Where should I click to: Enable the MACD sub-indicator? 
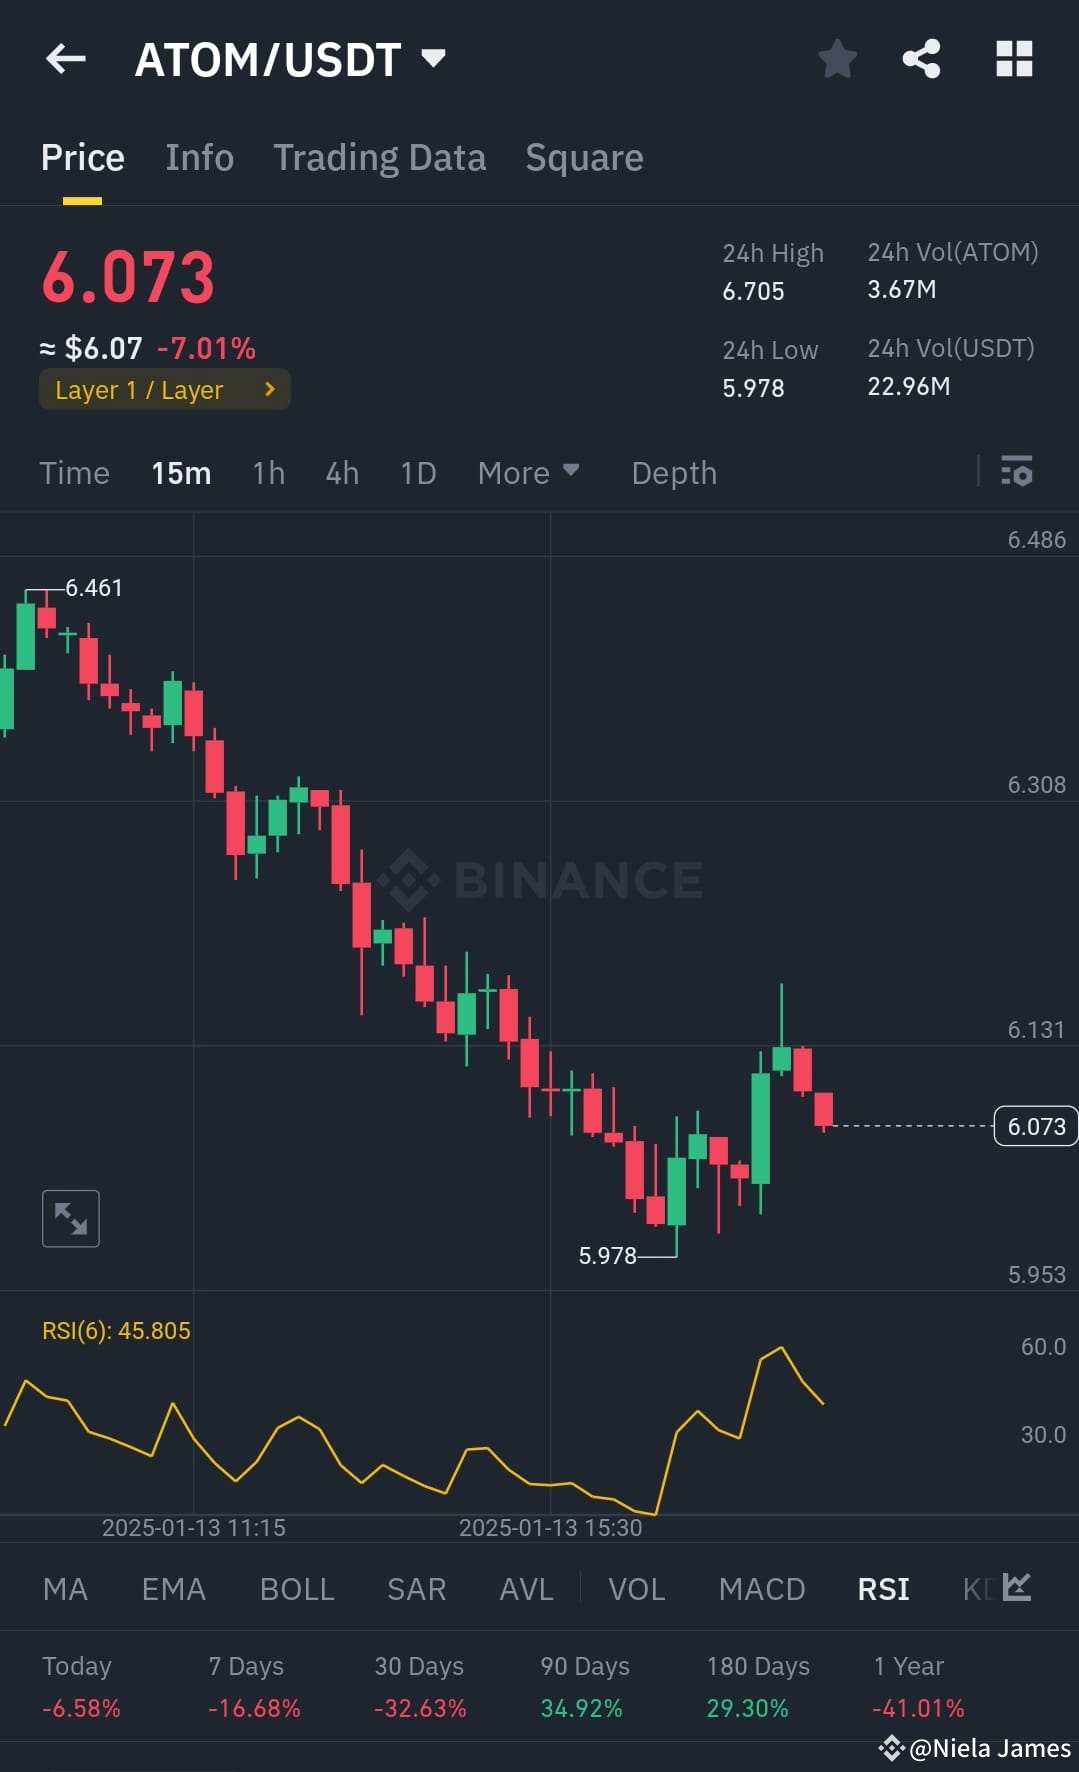pos(762,1589)
